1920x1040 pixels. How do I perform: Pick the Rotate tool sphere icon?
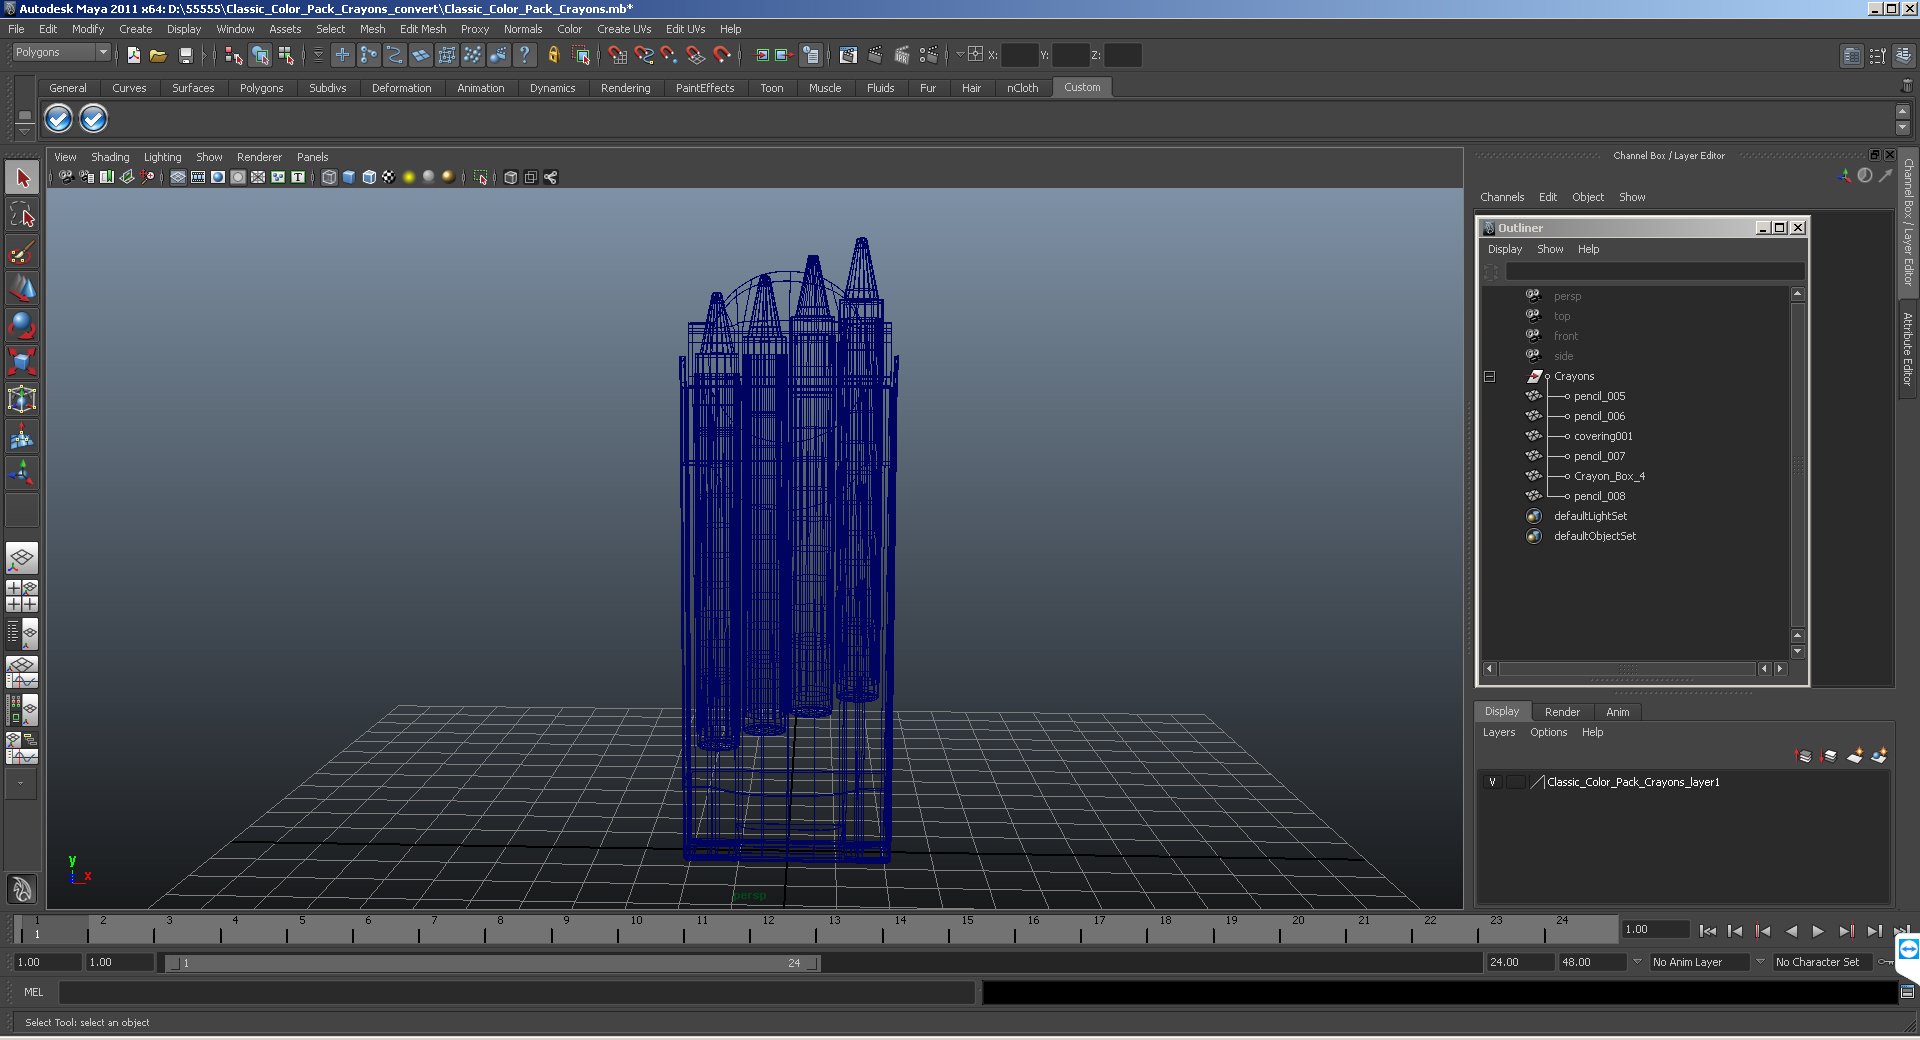coord(22,326)
